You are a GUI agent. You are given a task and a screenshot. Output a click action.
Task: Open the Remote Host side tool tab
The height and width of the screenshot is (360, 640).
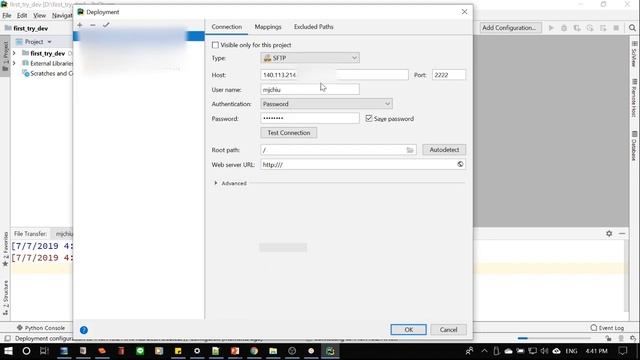pyautogui.click(x=634, y=98)
